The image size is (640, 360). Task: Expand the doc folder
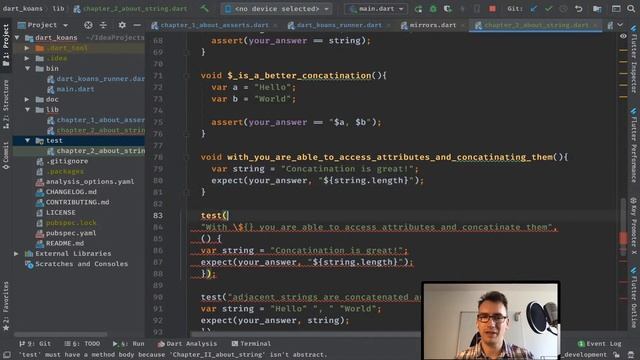[x=27, y=99]
